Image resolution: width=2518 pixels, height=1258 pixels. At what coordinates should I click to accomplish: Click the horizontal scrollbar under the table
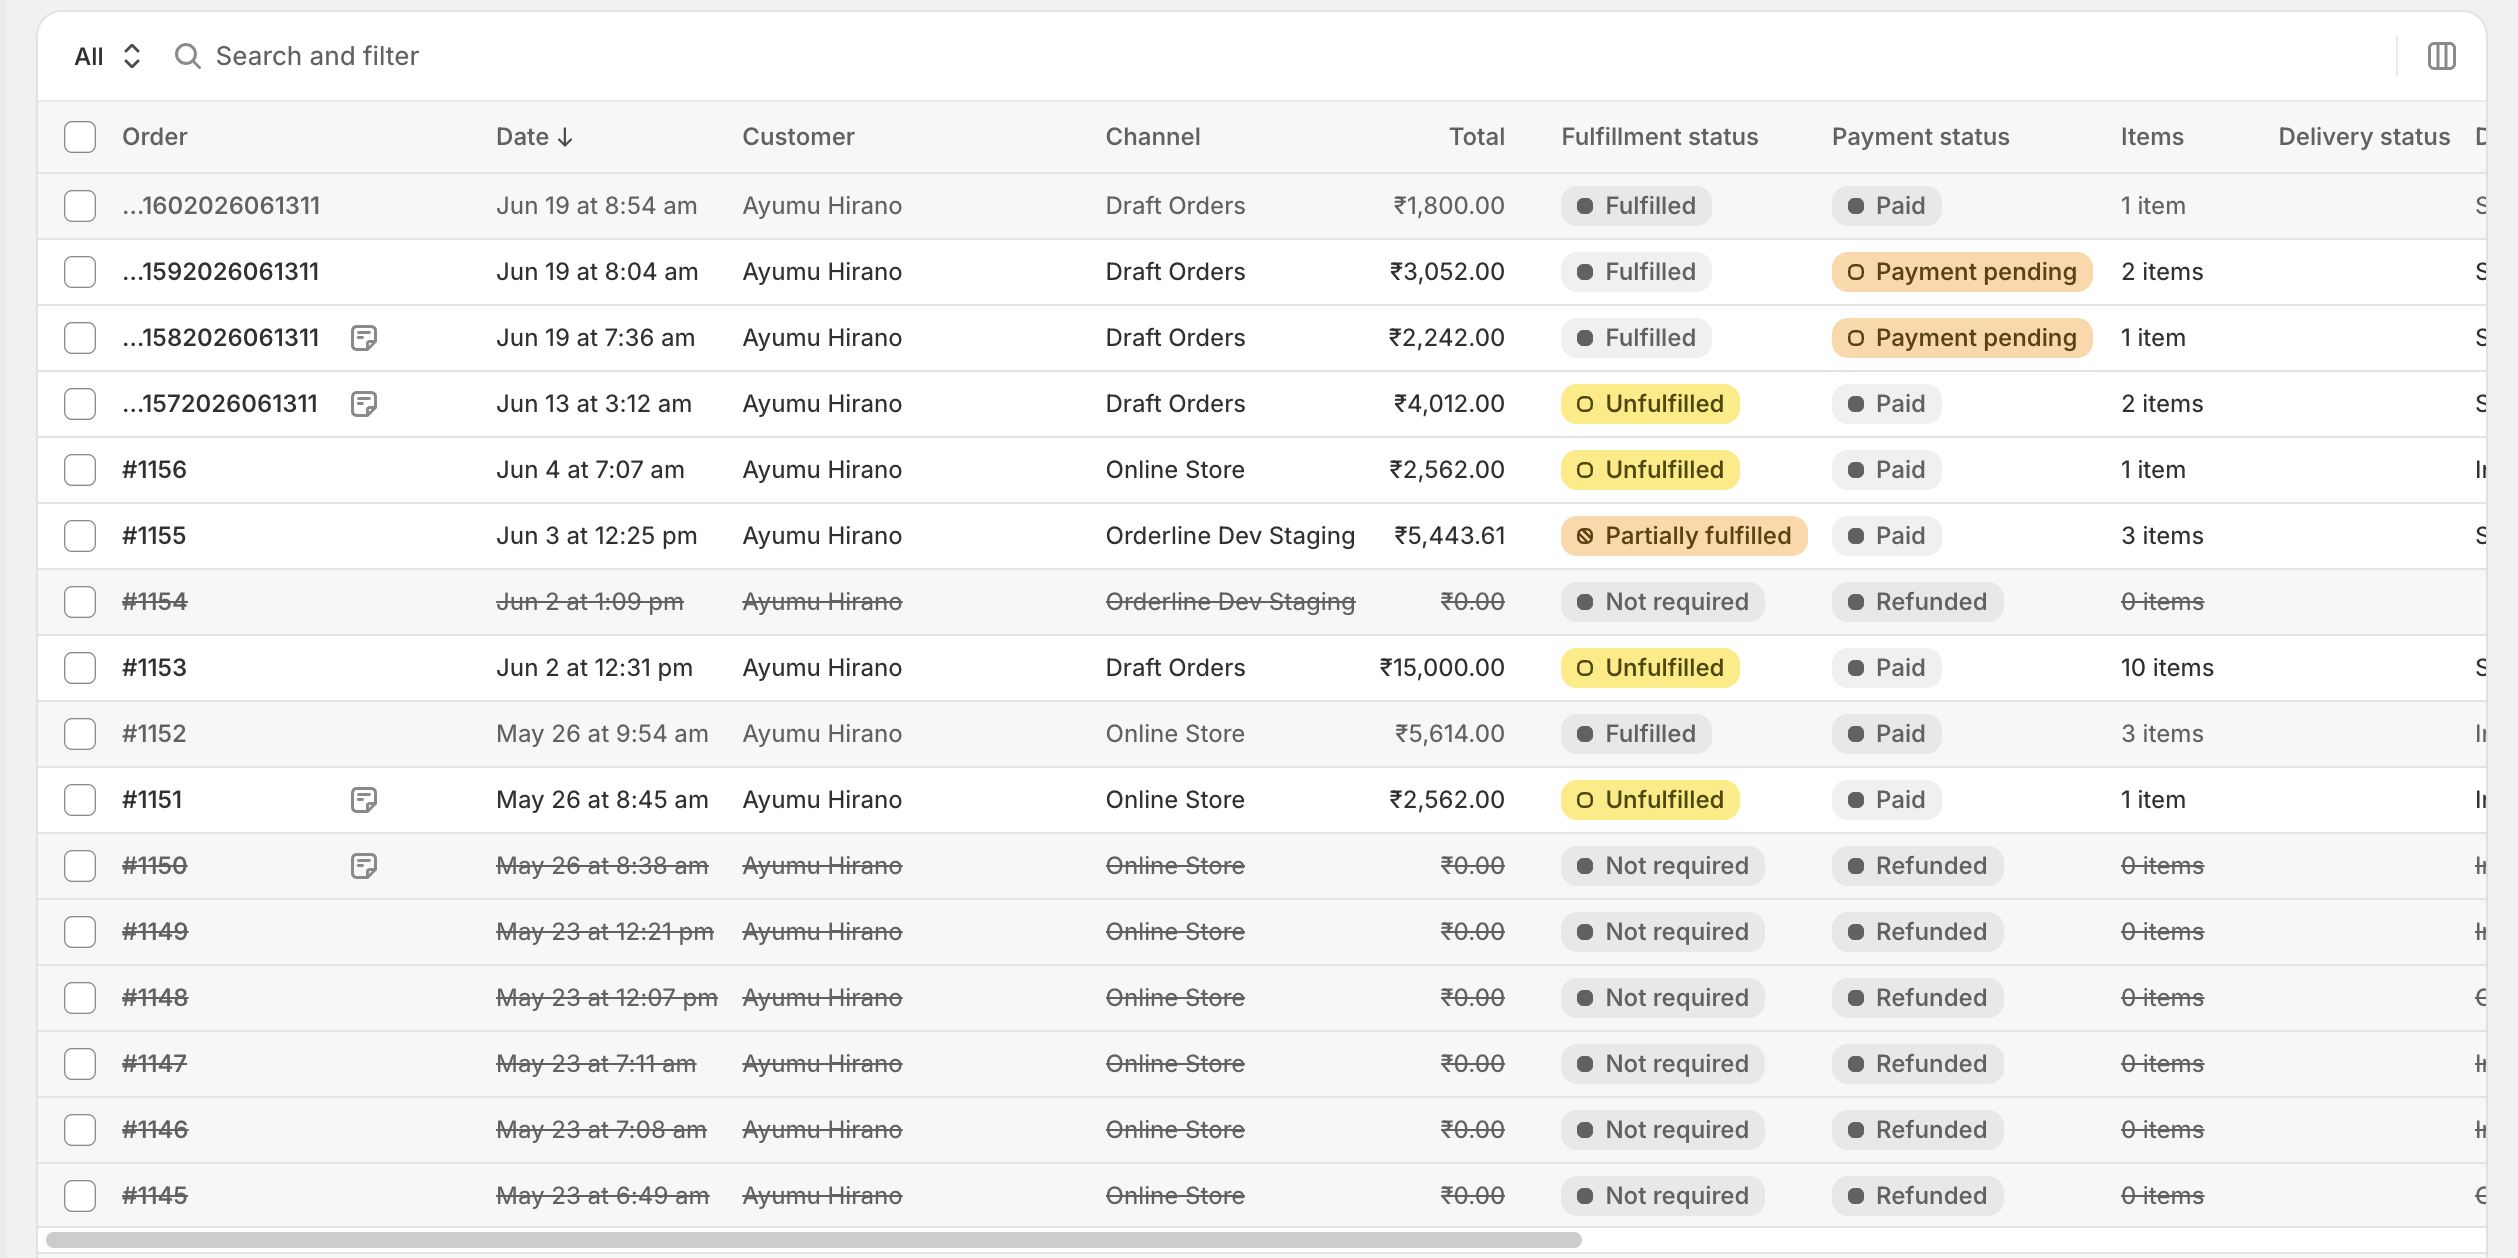pos(814,1240)
